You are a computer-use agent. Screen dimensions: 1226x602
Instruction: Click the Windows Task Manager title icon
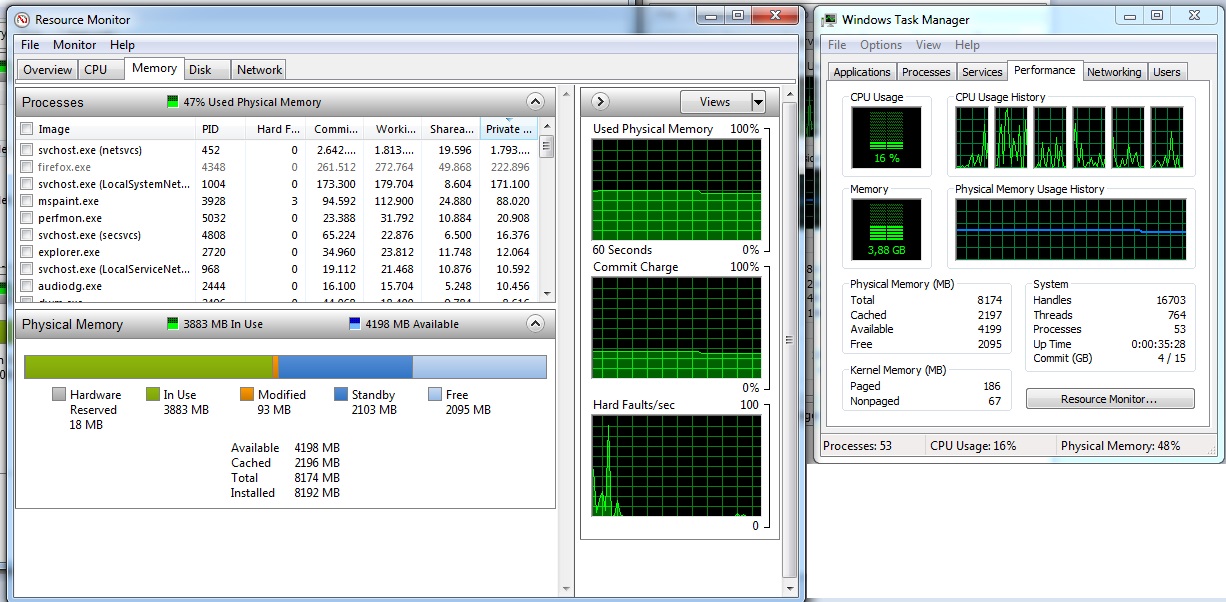click(x=828, y=19)
